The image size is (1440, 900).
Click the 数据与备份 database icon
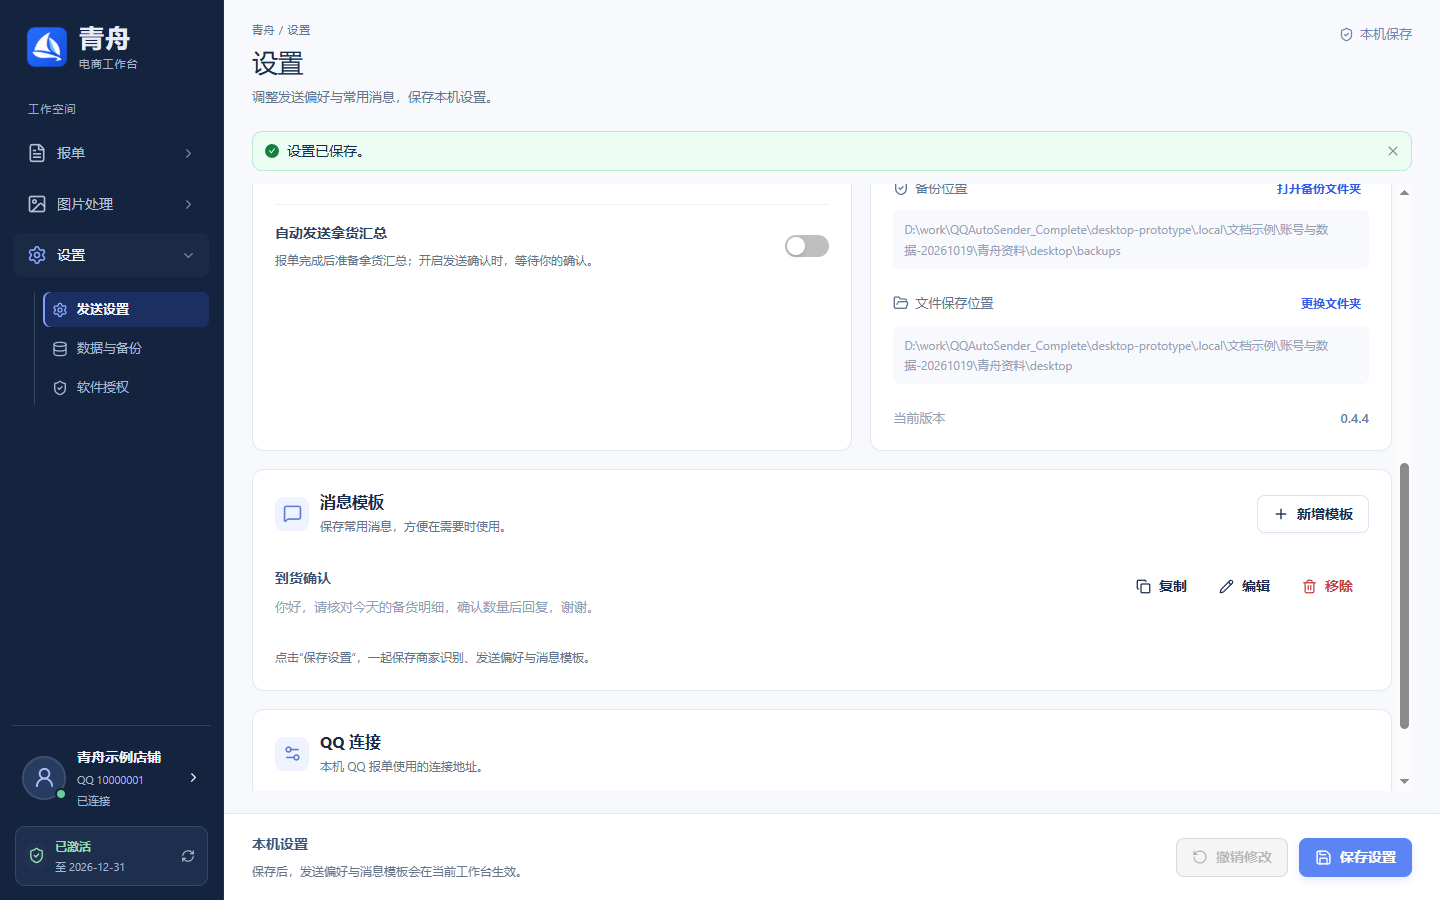coord(60,349)
